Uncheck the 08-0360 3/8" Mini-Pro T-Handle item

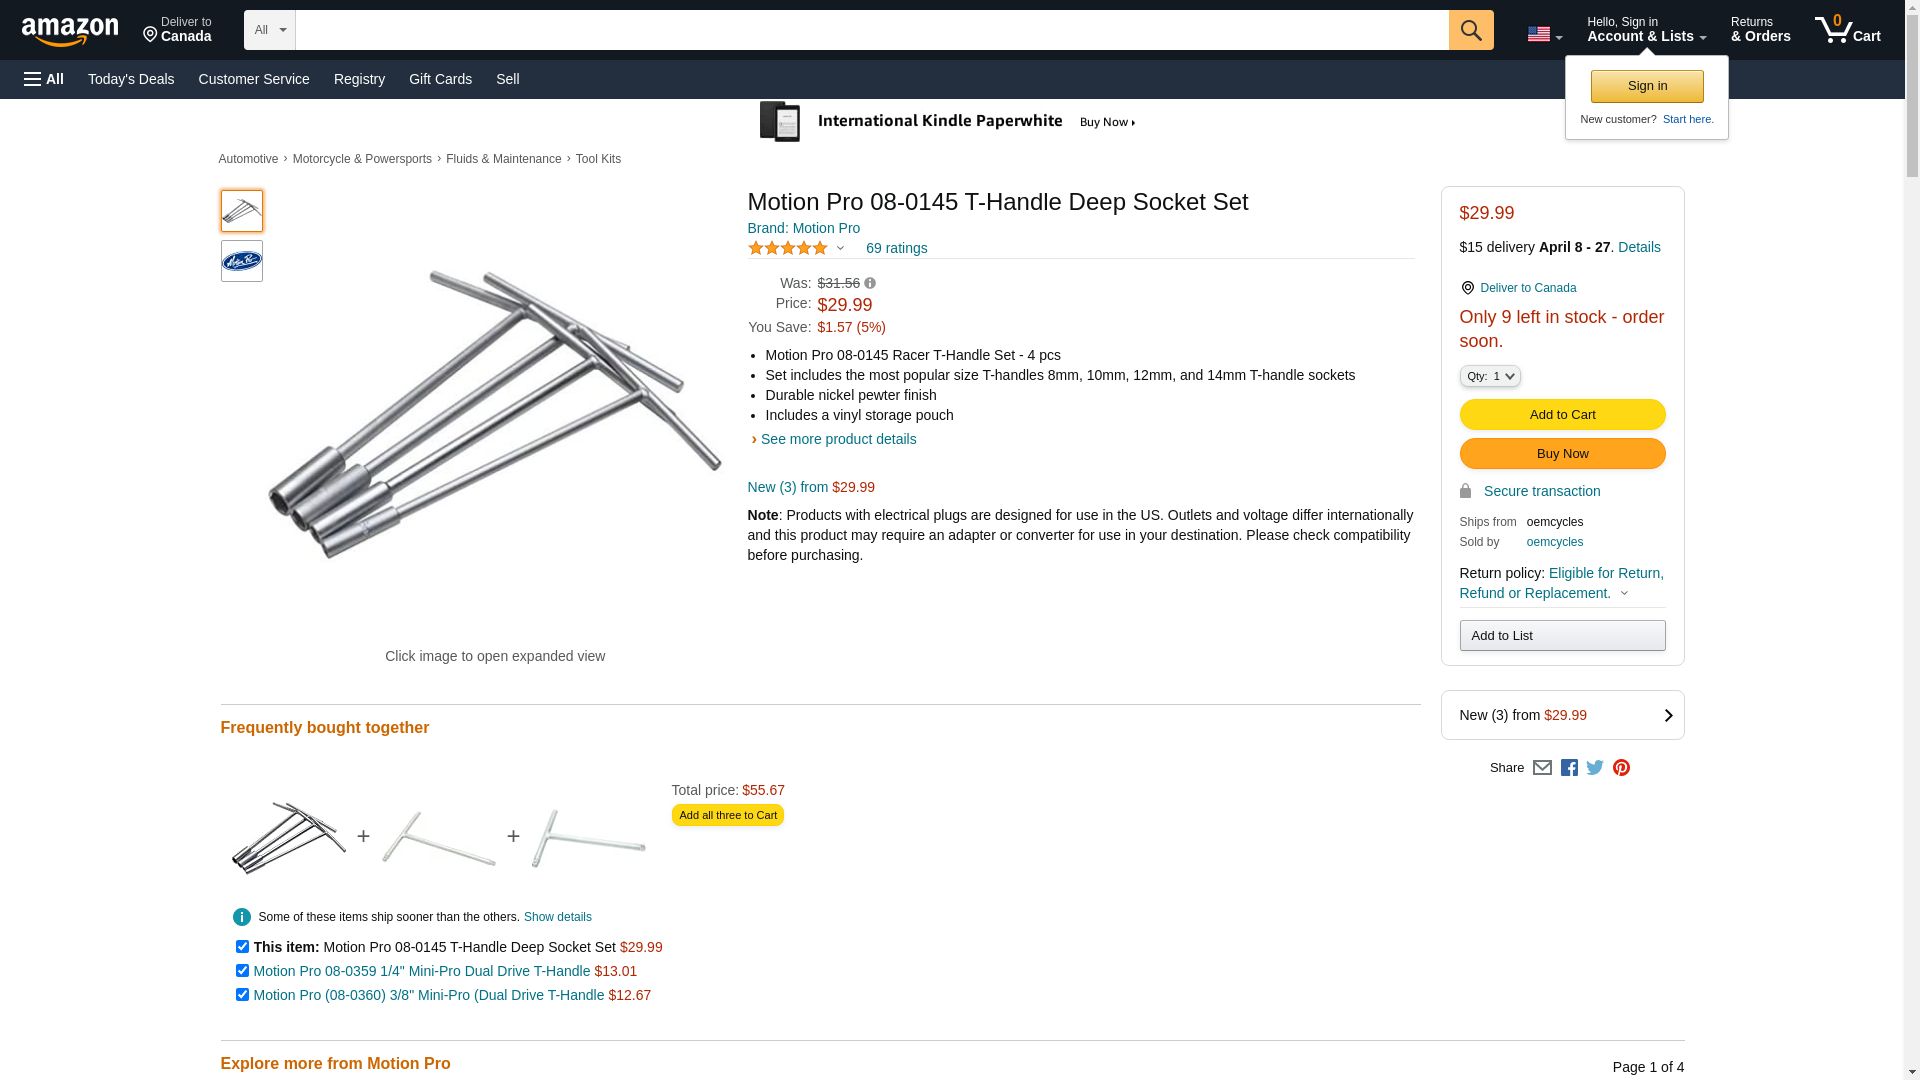click(242, 995)
